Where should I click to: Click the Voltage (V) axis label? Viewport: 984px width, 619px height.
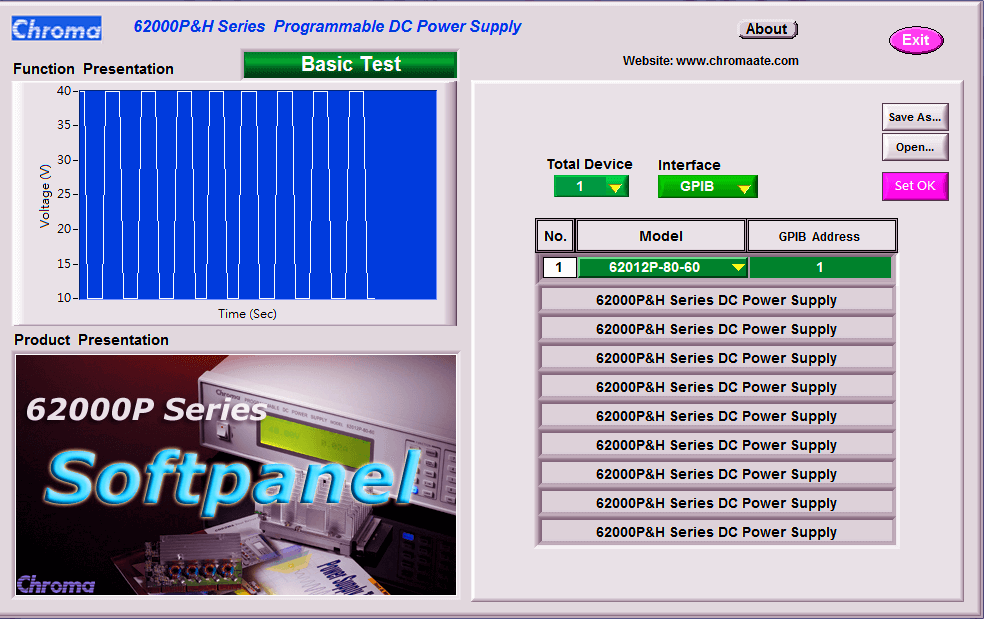tap(45, 196)
